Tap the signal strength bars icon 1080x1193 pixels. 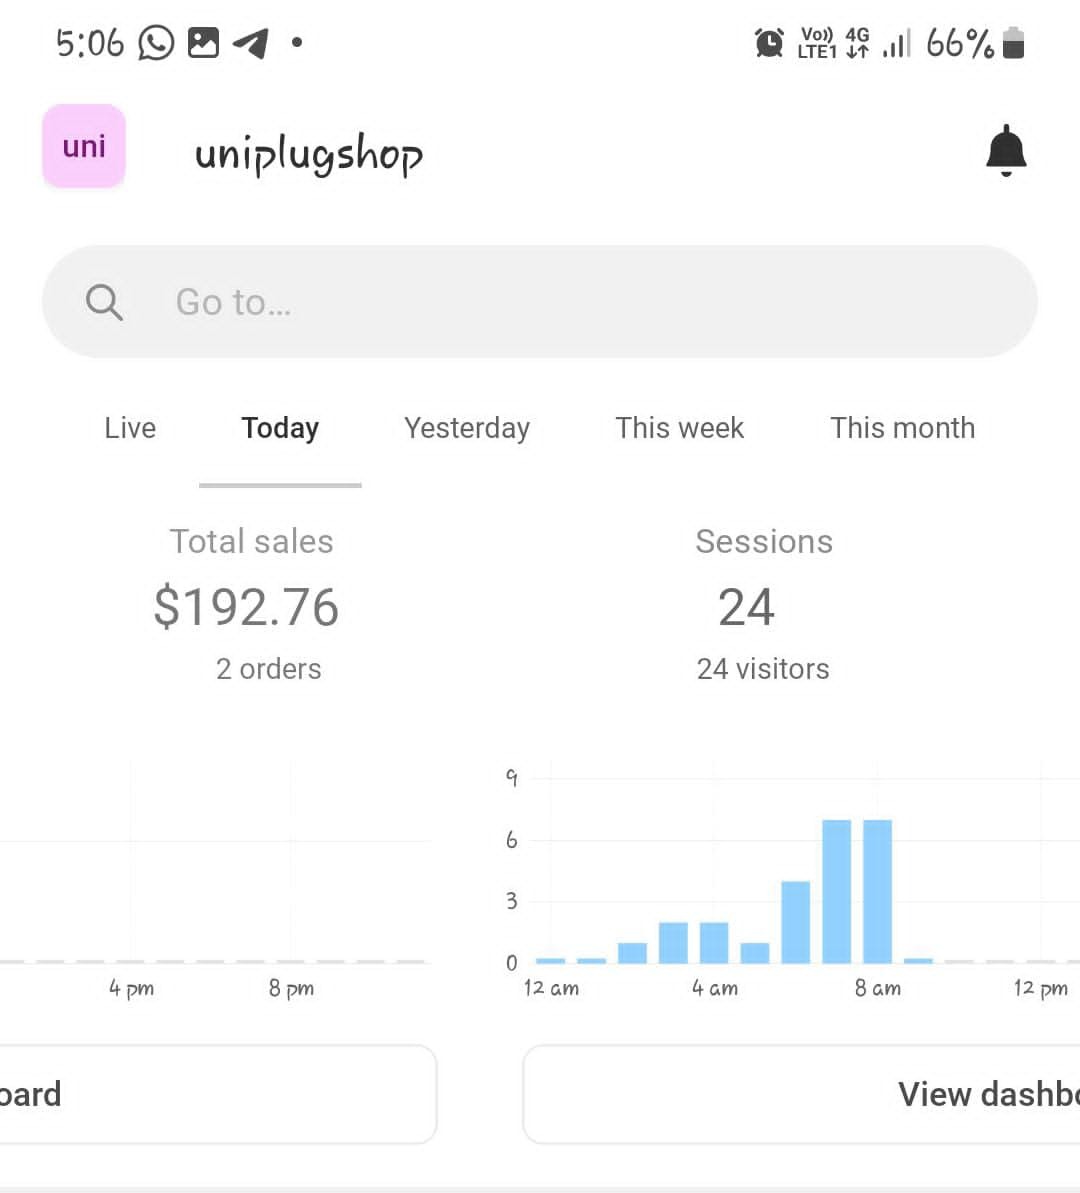click(897, 44)
